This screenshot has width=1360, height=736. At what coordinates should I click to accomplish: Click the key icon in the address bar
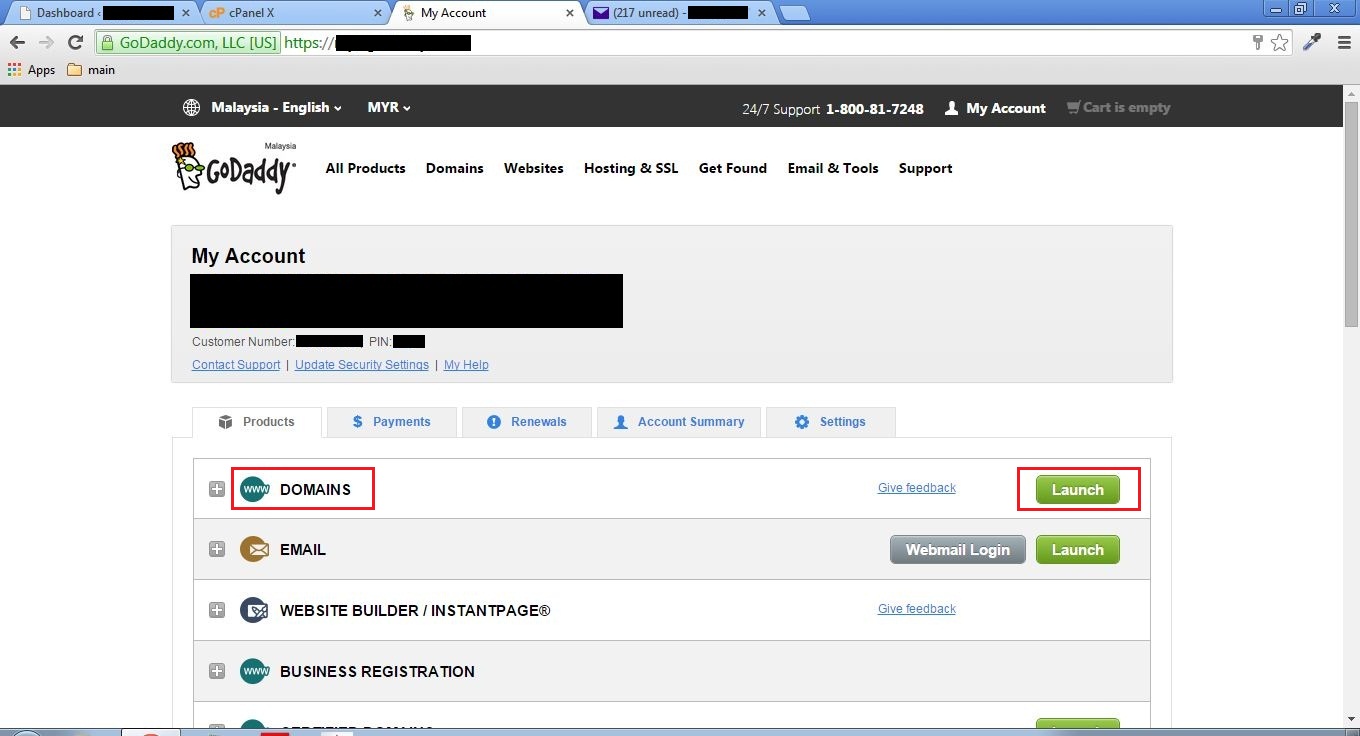pyautogui.click(x=1258, y=42)
